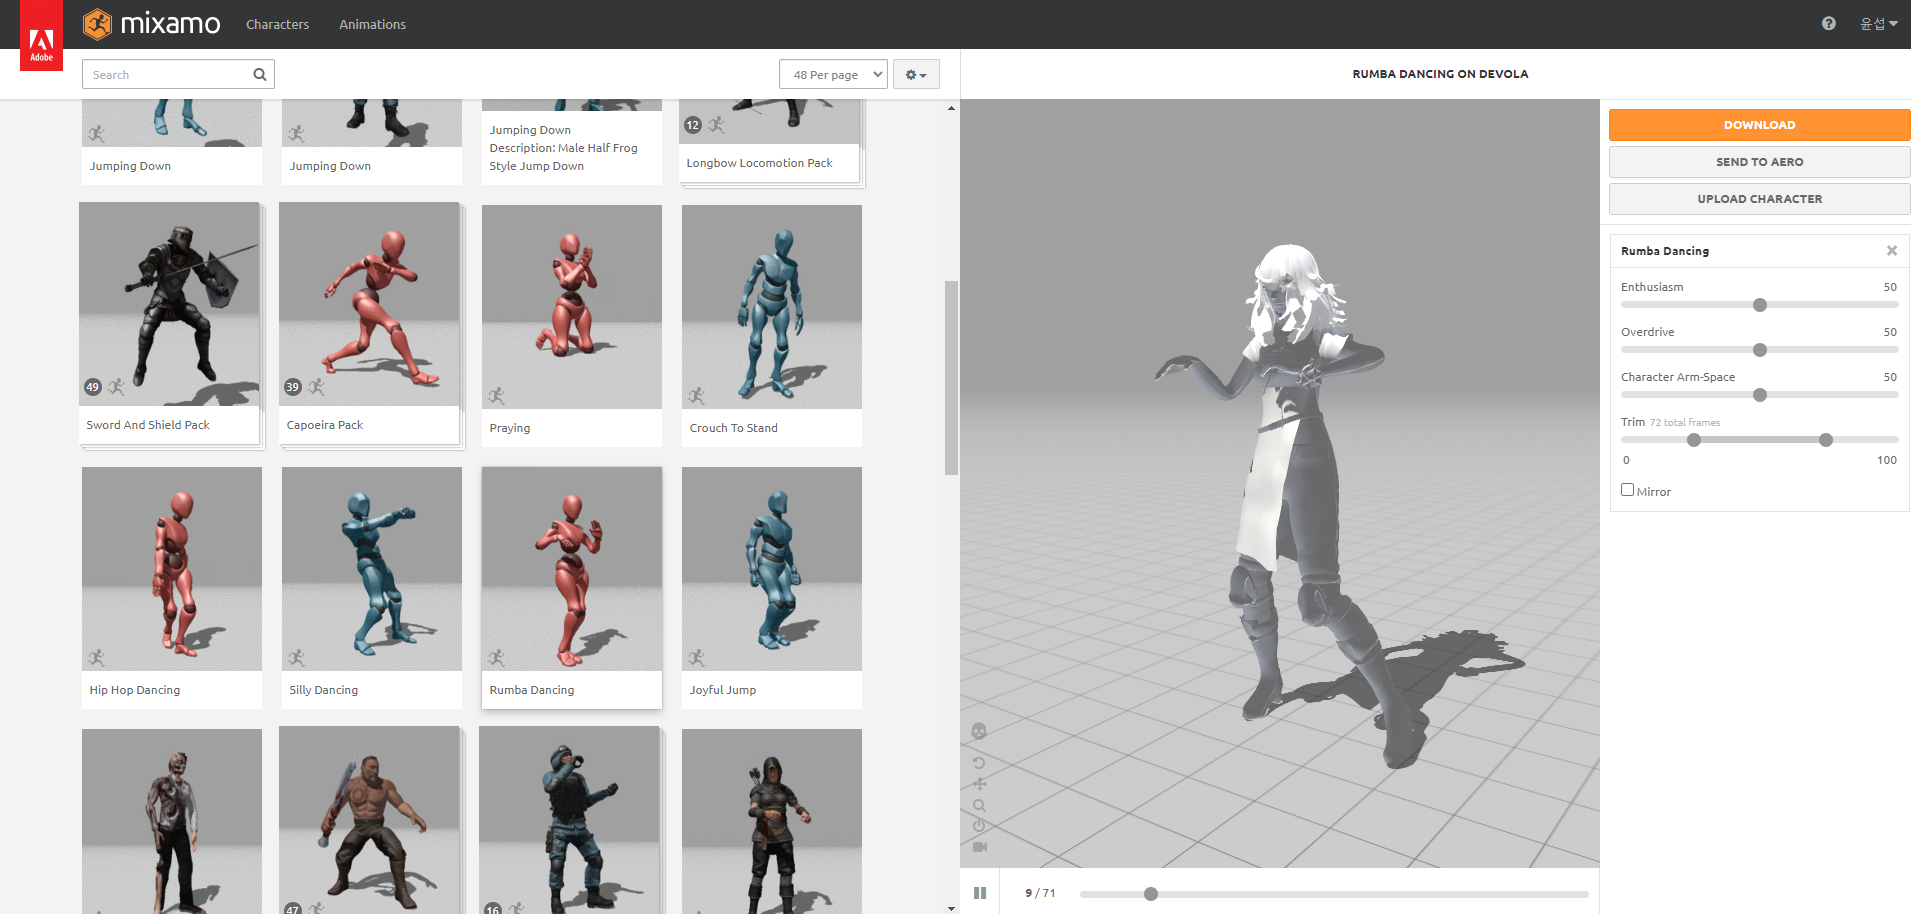Click the UPLOAD CHARACTER button
Screen dimensions: 1911x914
[x=1759, y=199]
